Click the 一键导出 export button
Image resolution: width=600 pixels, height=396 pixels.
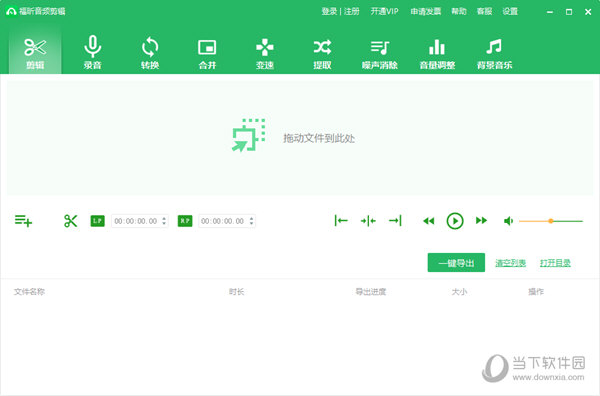[x=456, y=262]
